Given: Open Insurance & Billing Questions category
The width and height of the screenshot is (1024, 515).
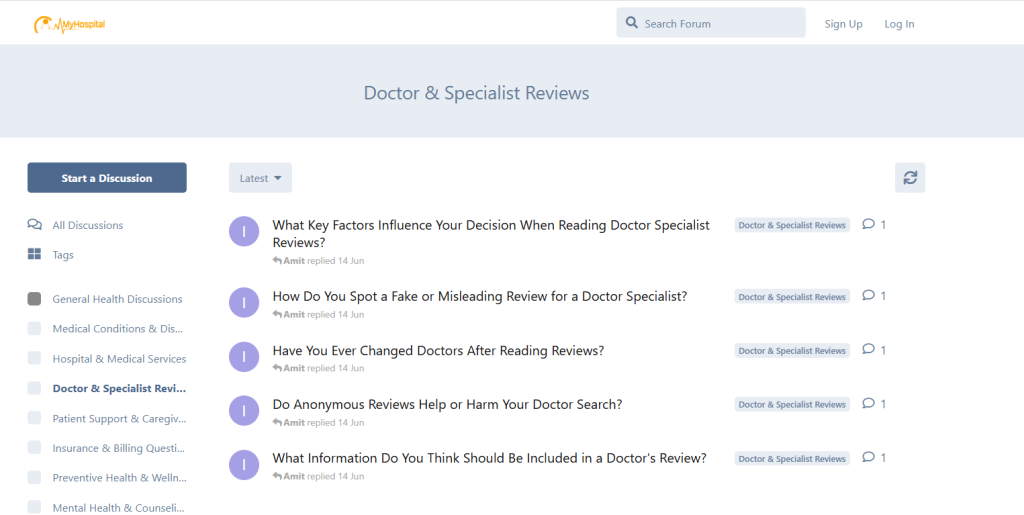Looking at the screenshot, I should click(118, 449).
